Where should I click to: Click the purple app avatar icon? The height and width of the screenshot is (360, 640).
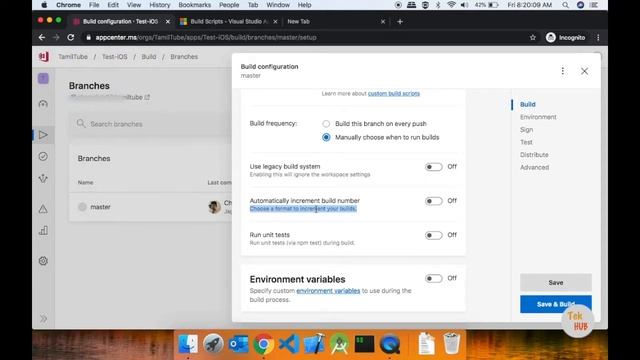click(43, 78)
